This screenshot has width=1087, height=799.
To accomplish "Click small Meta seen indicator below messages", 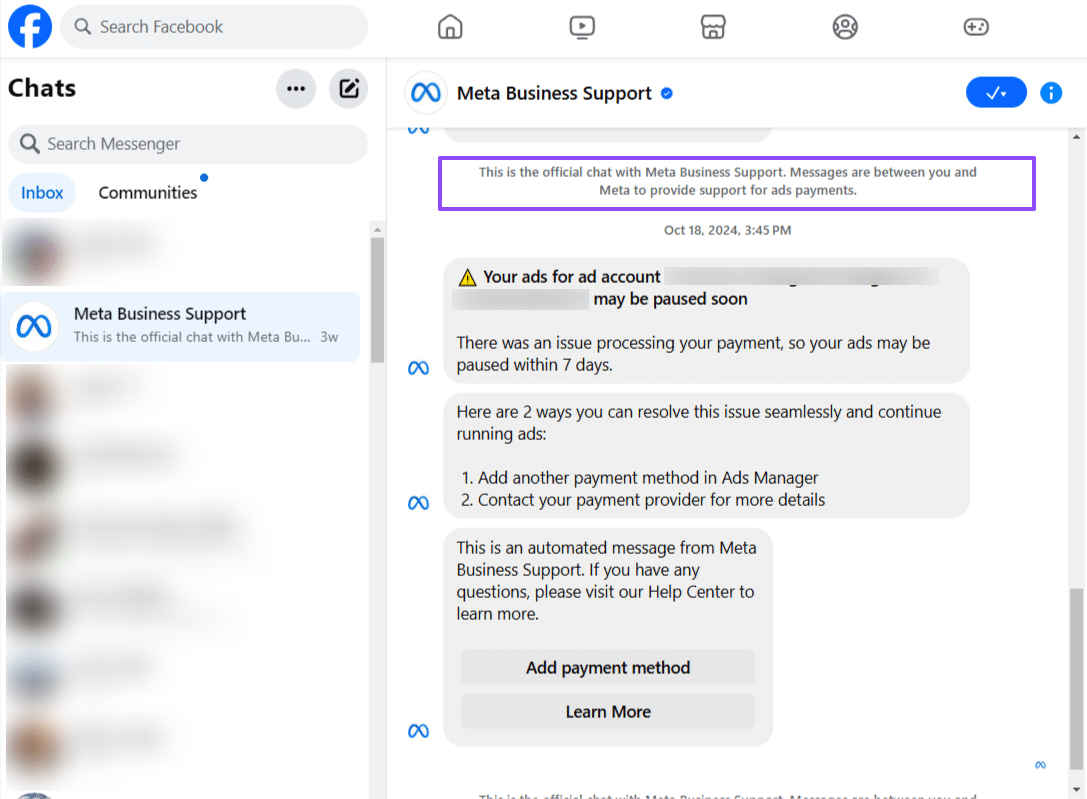I will click(1041, 765).
